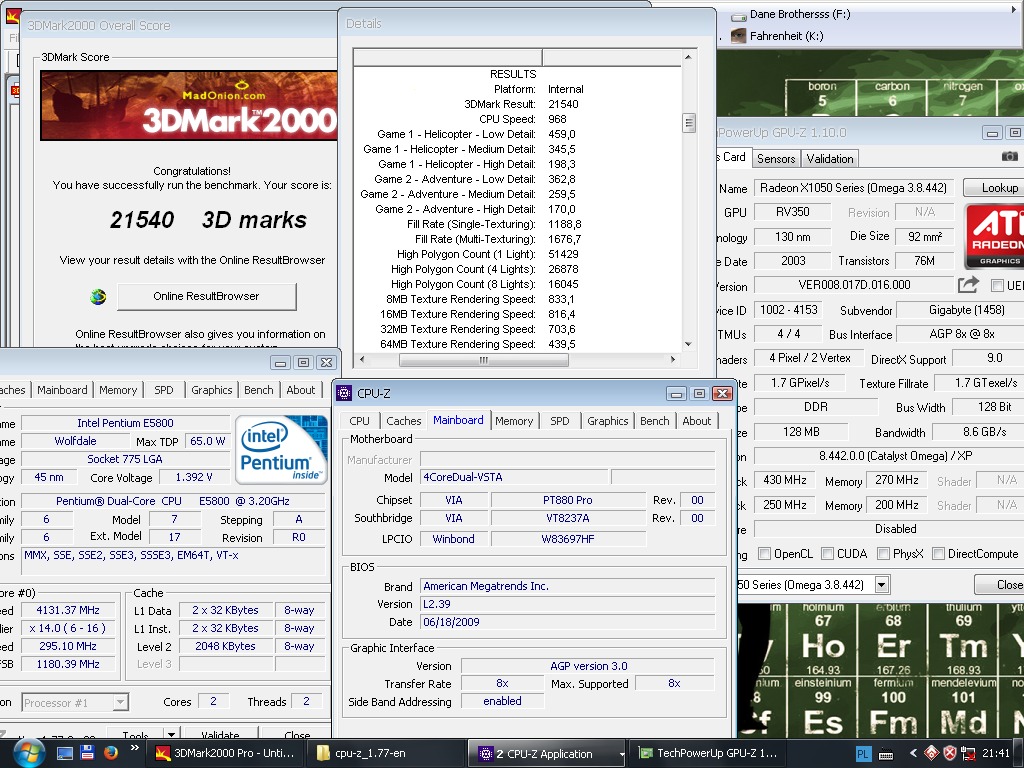Open Bench tab in front CPU-Z window
Screen dimensions: 1024x768
pos(654,421)
